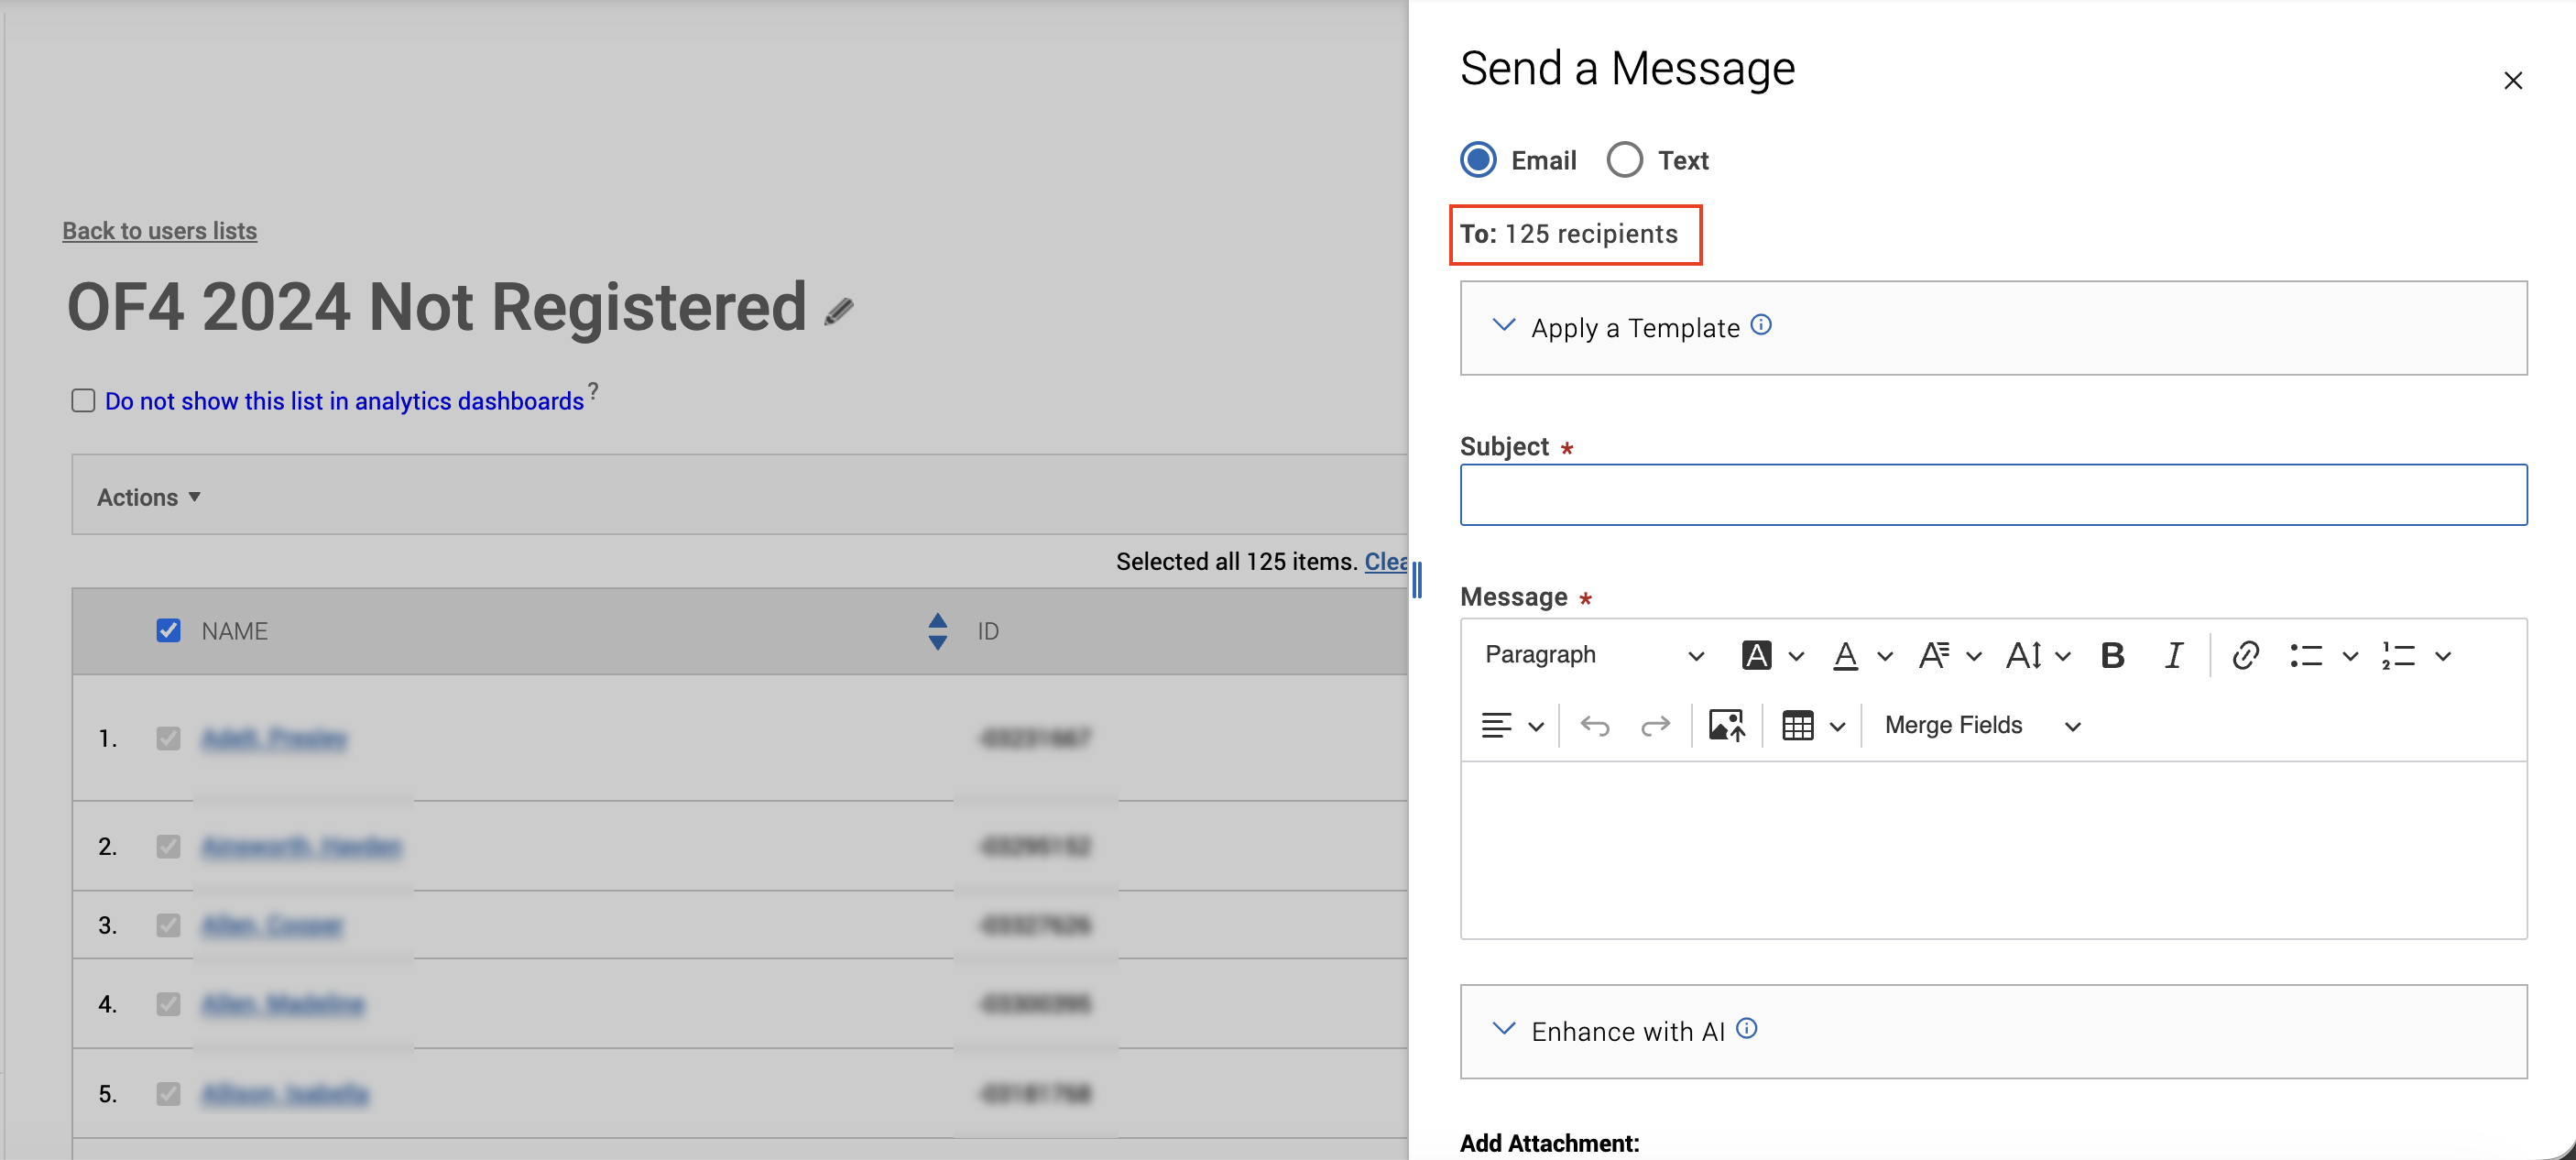The image size is (2576, 1160).
Task: Open the font background color dropdown arrow
Action: click(1796, 657)
